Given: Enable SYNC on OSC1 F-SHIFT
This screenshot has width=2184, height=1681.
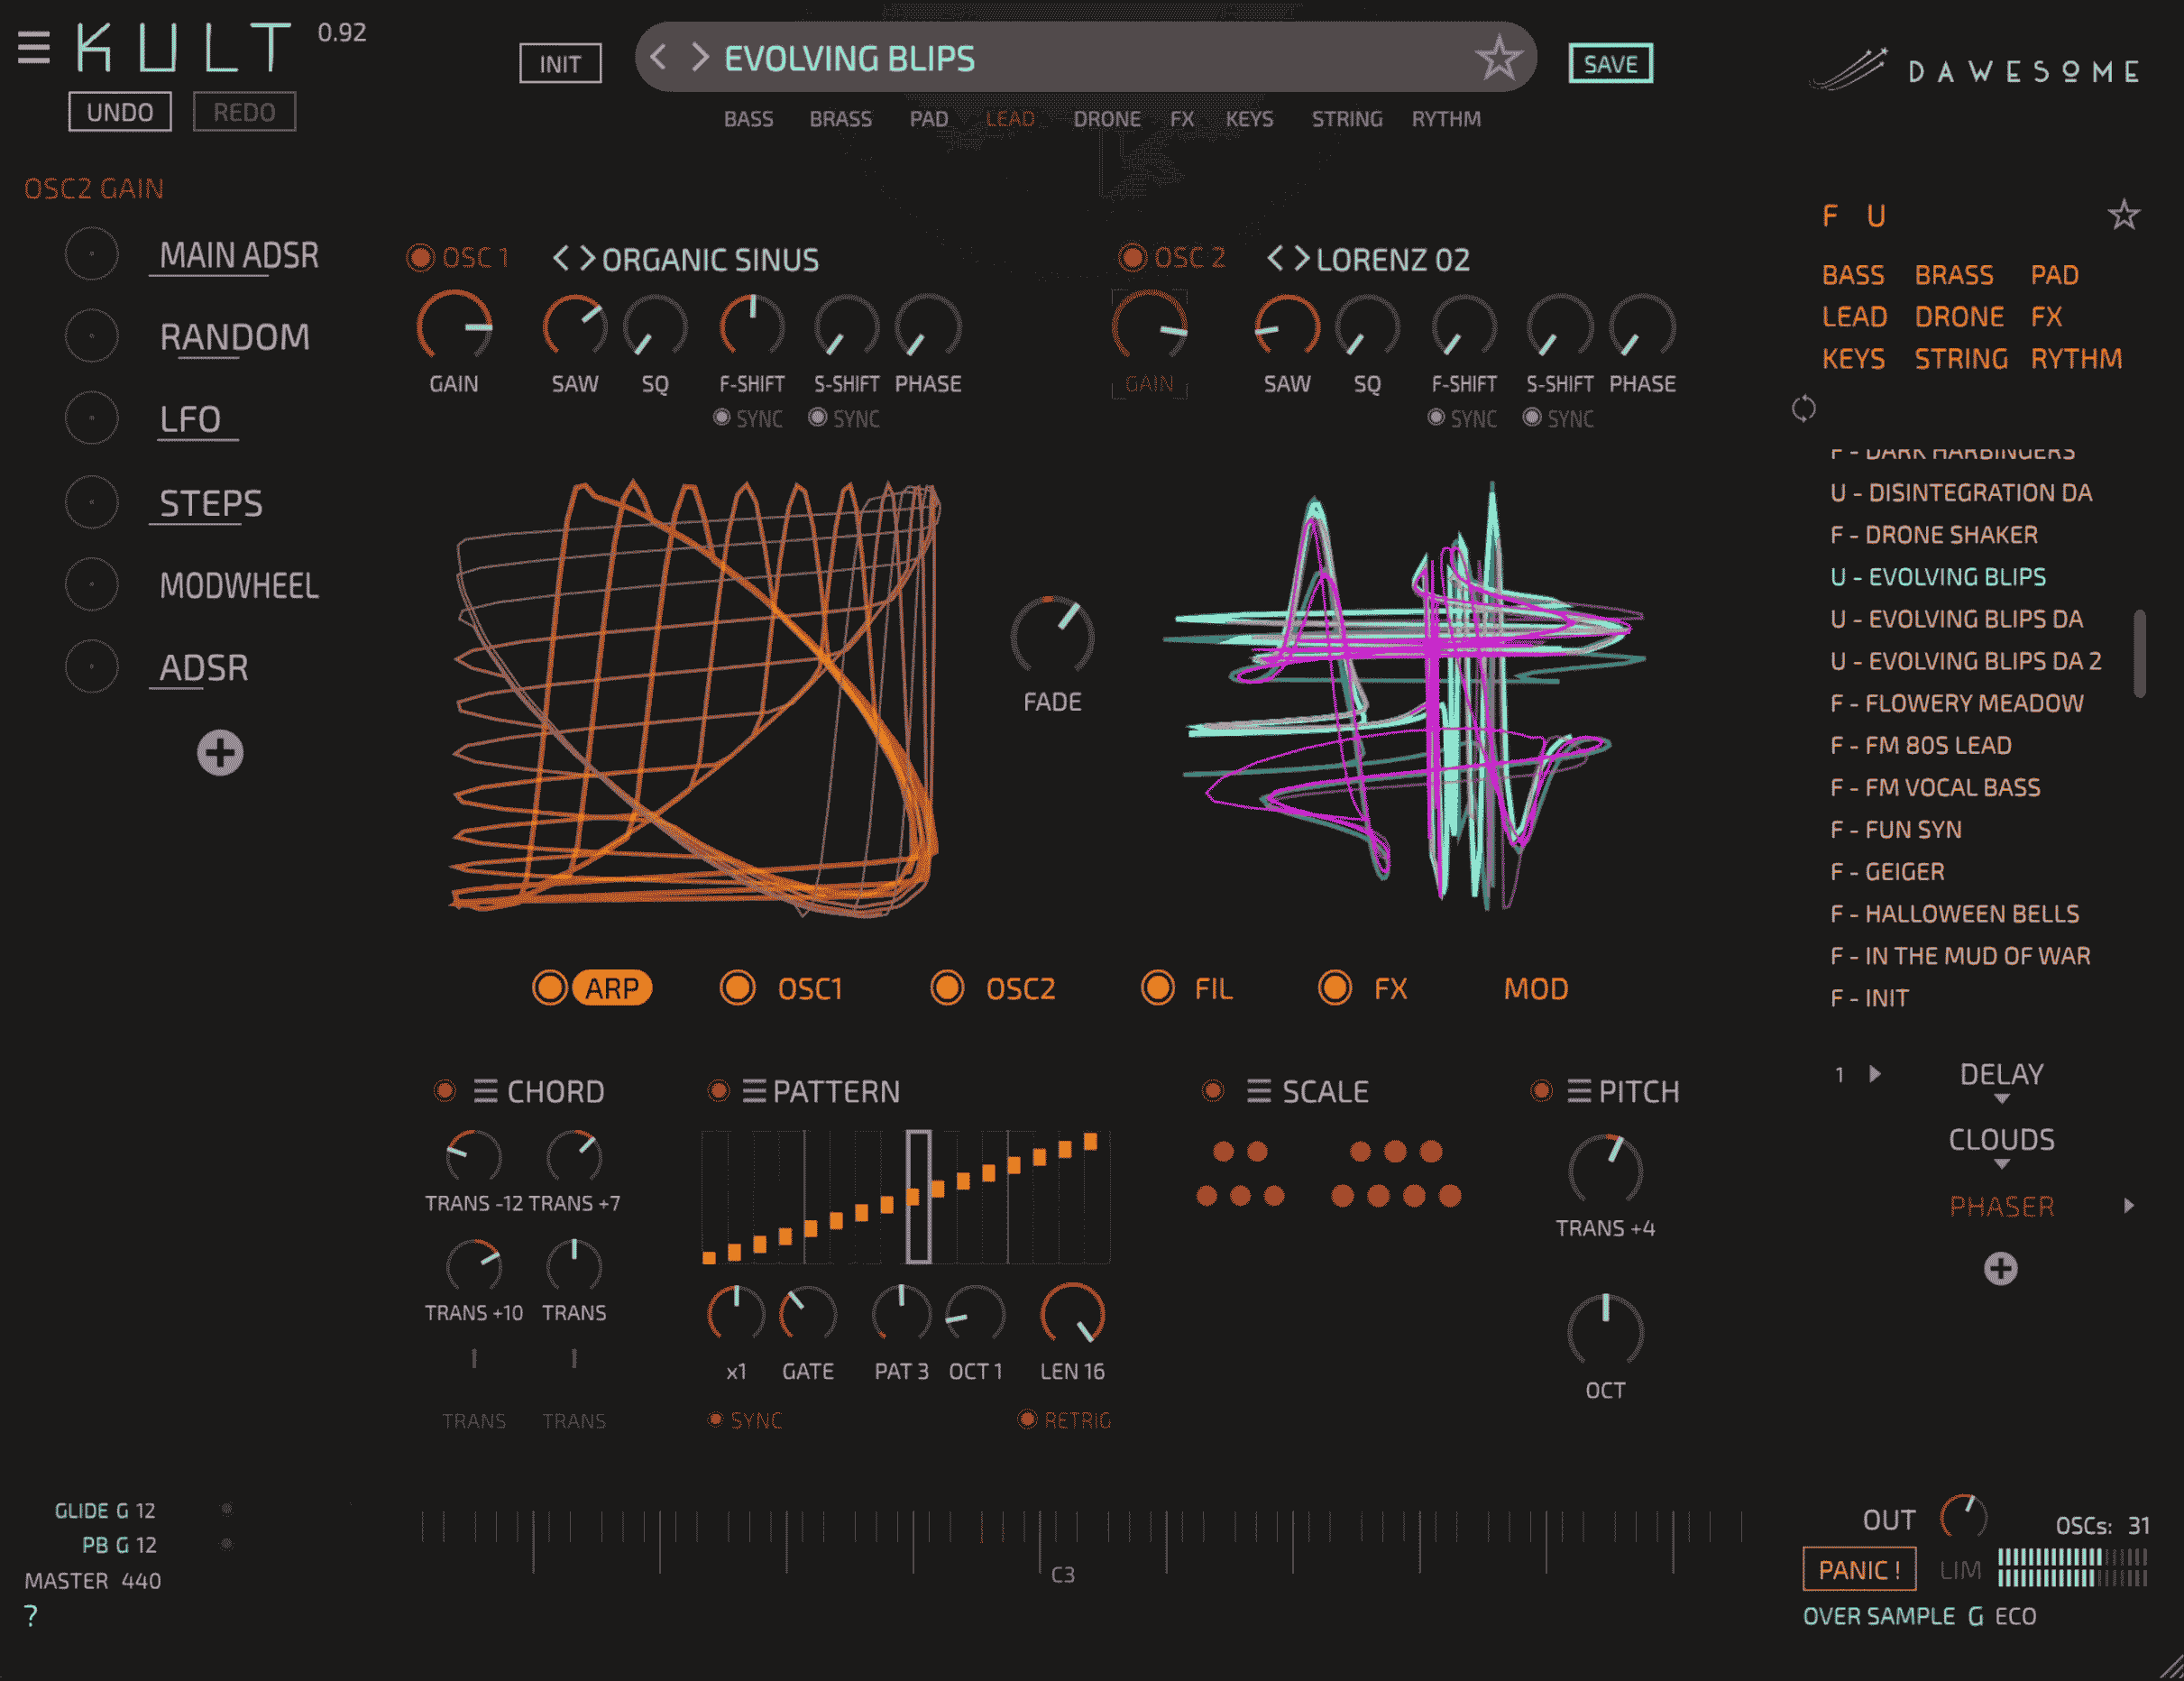Looking at the screenshot, I should point(723,418).
